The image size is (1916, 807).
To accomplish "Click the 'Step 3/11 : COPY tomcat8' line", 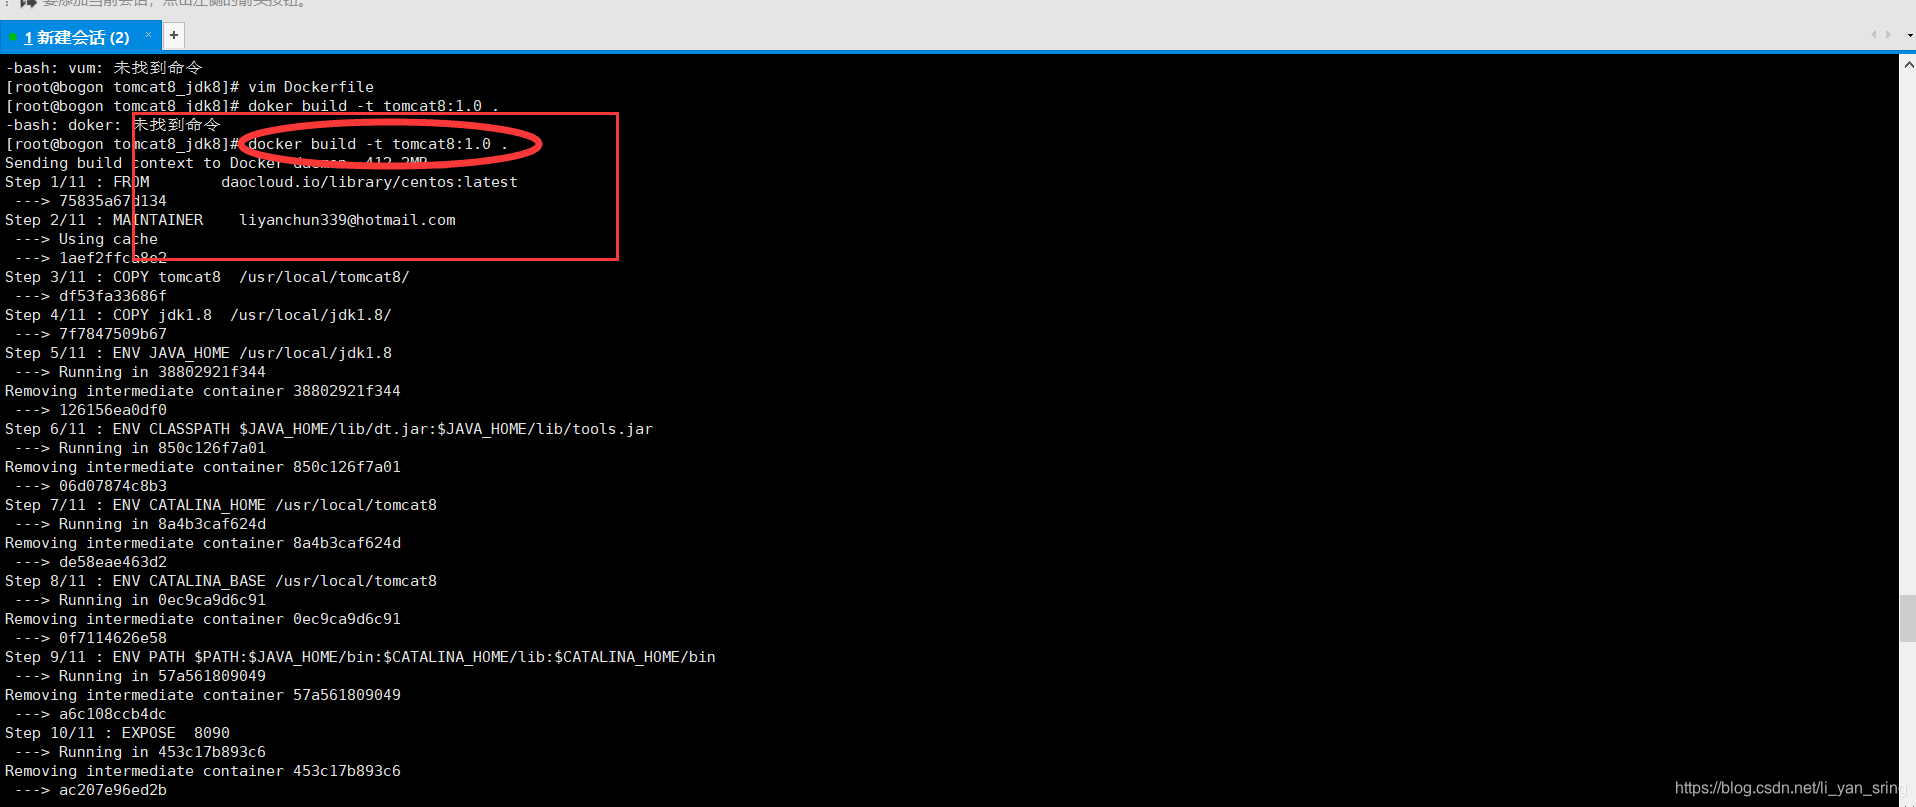I will pos(207,277).
